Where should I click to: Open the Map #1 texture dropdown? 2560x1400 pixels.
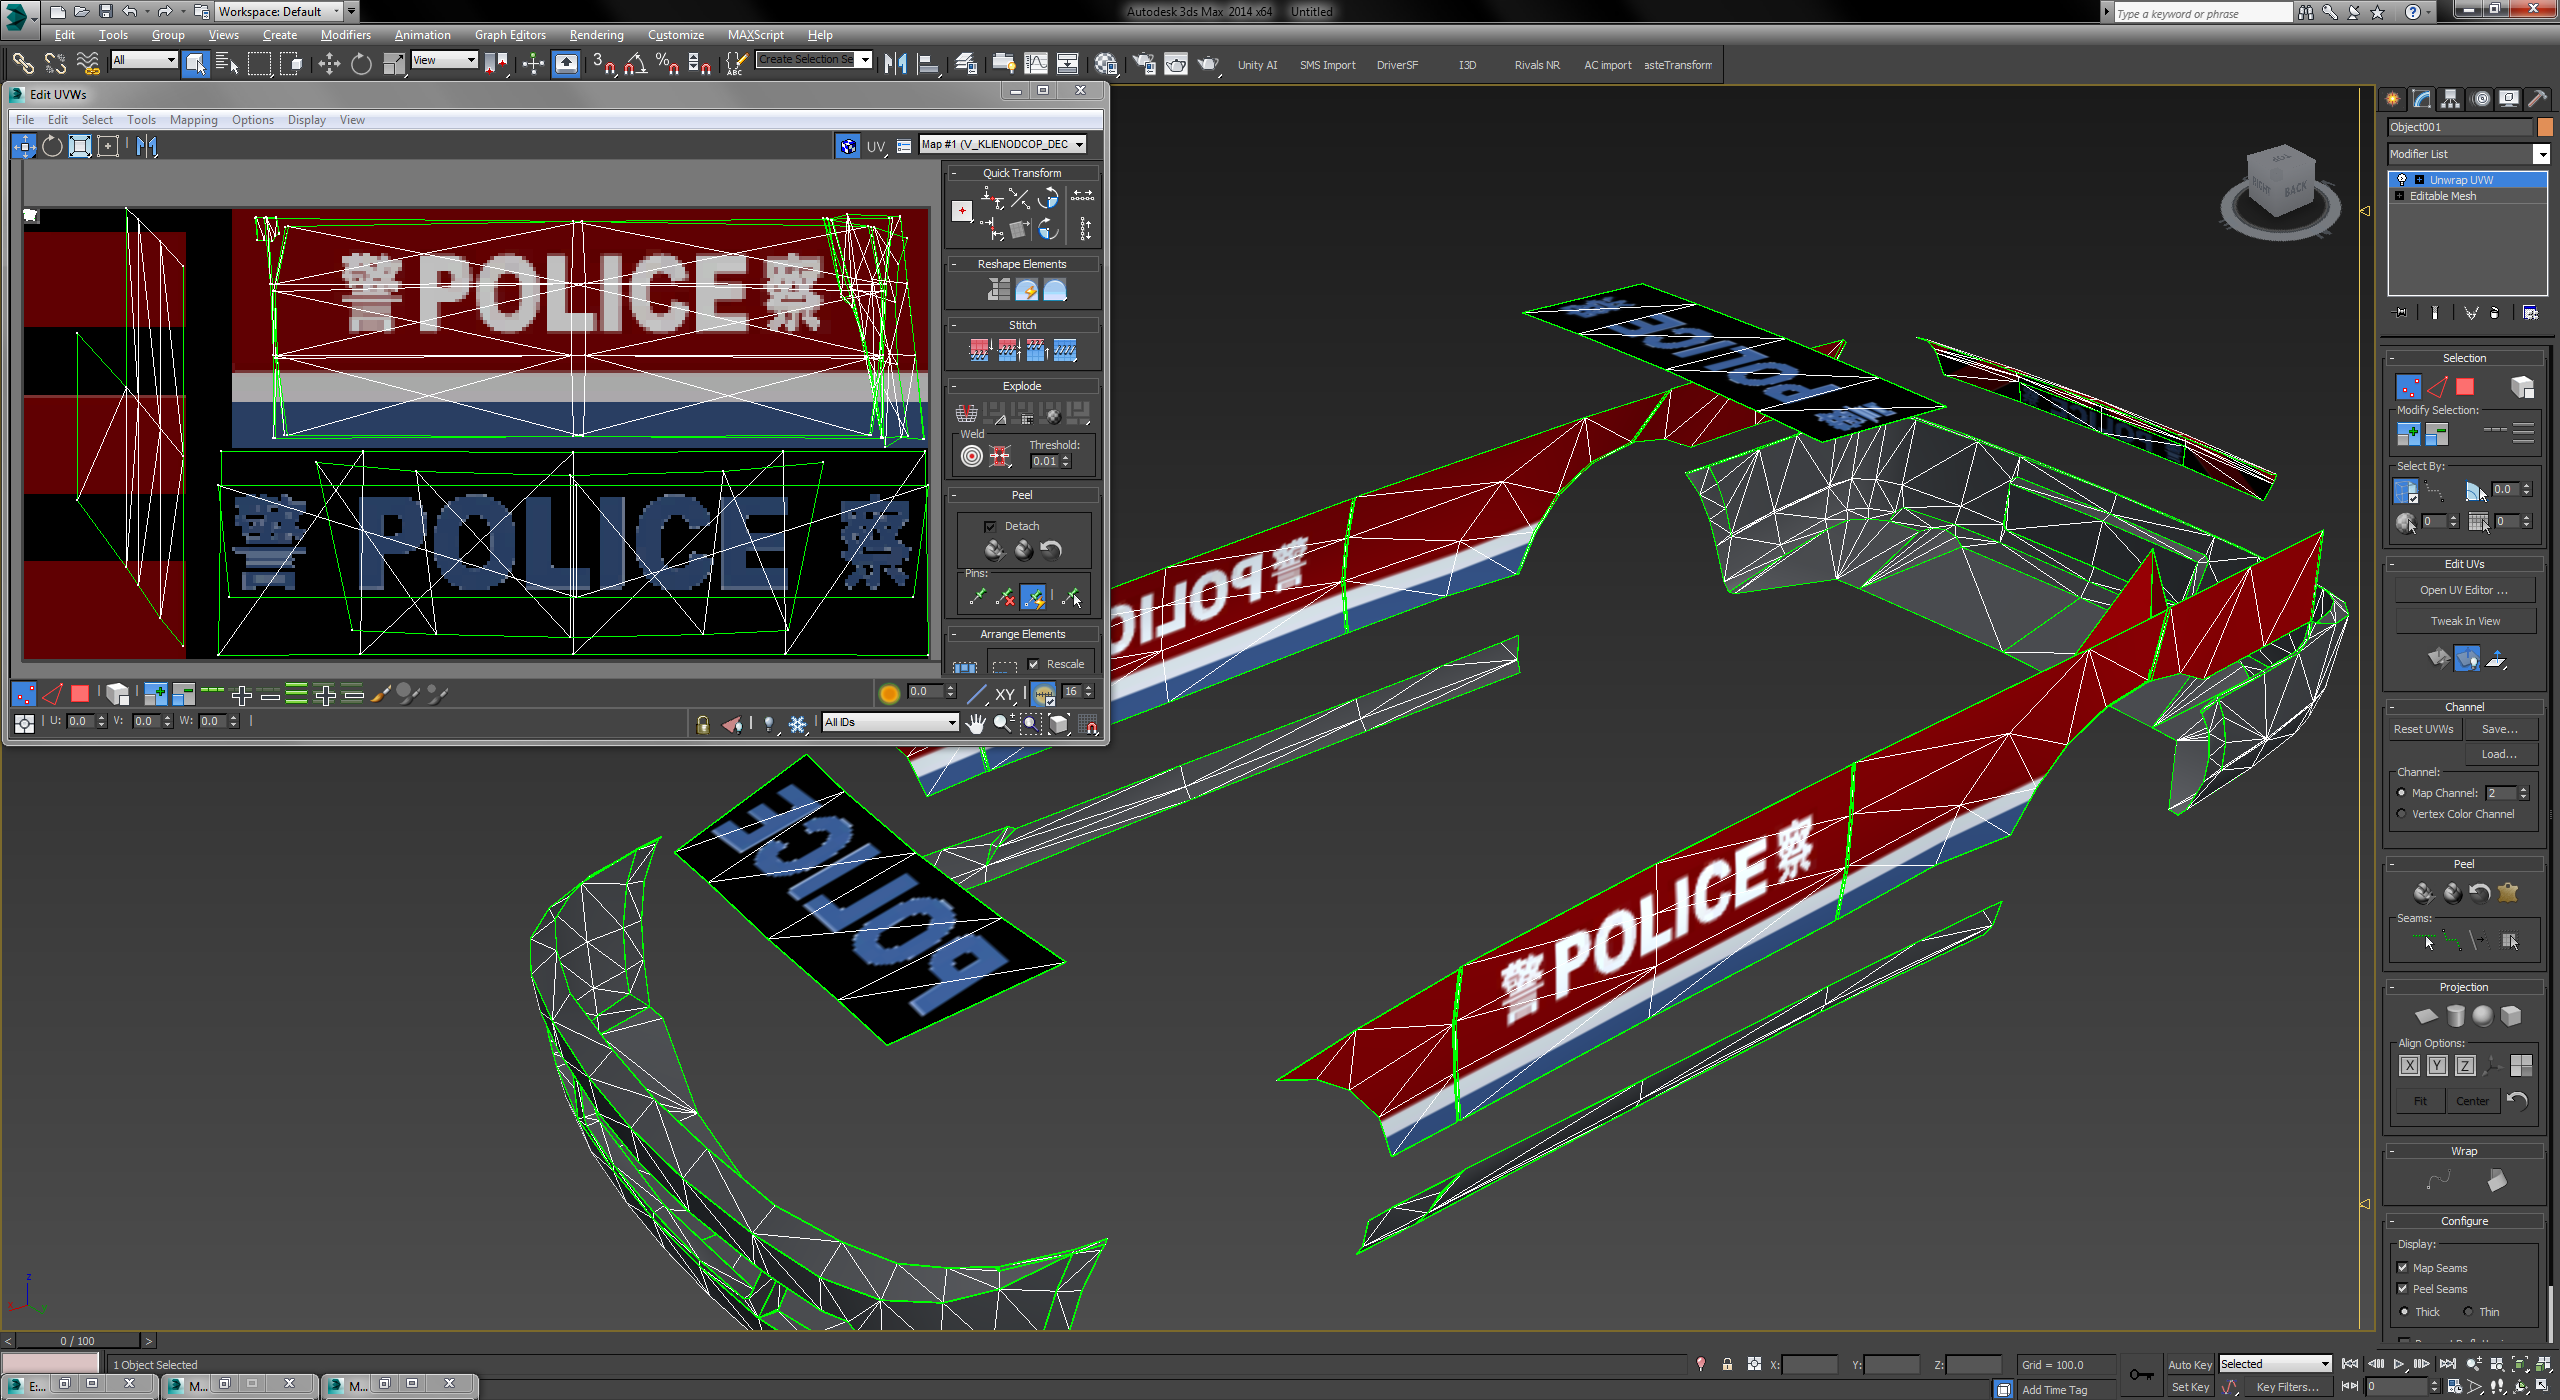[x=1003, y=145]
